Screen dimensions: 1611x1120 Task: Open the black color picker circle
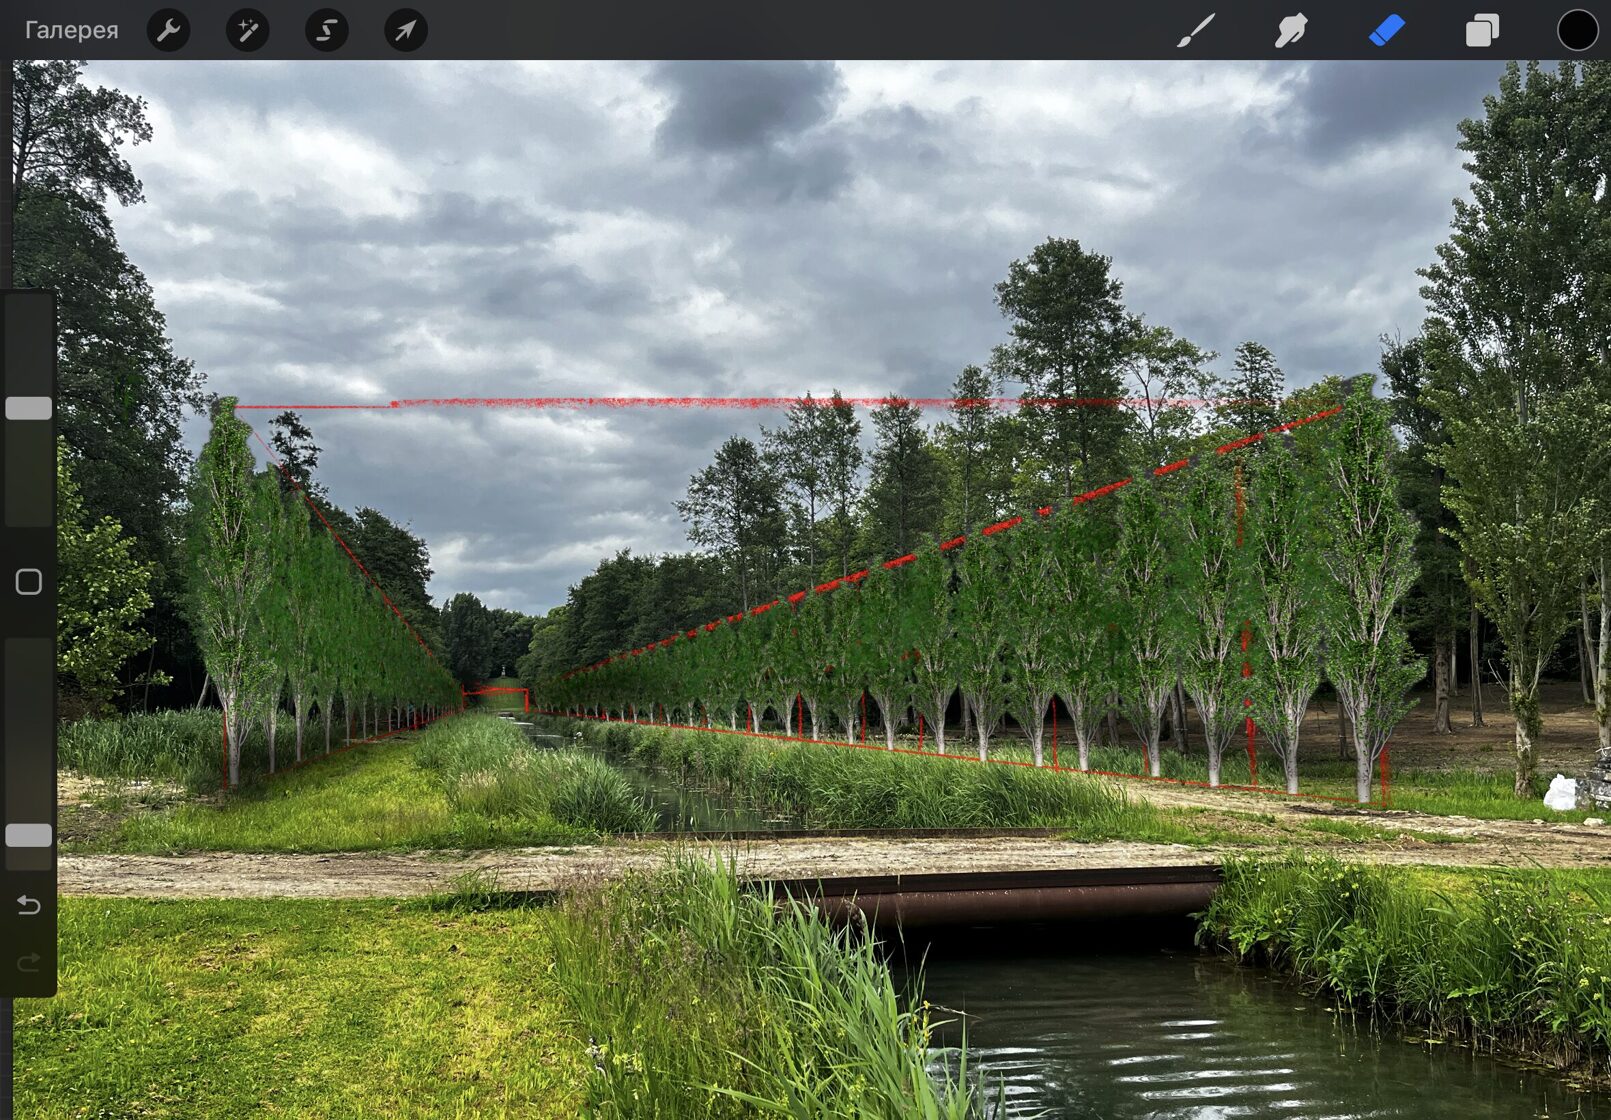pyautogui.click(x=1577, y=30)
